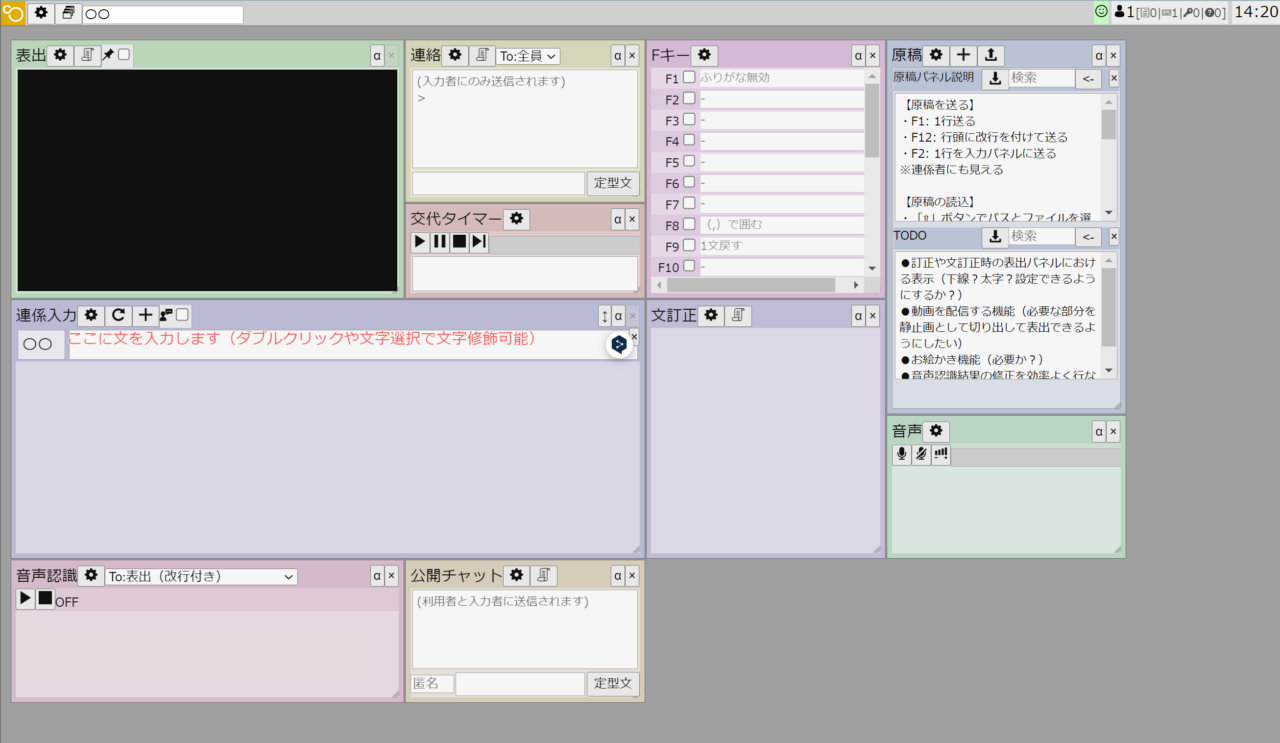Click the level meter icon in 音声 panel
This screenshot has height=743, width=1280.
(941, 455)
